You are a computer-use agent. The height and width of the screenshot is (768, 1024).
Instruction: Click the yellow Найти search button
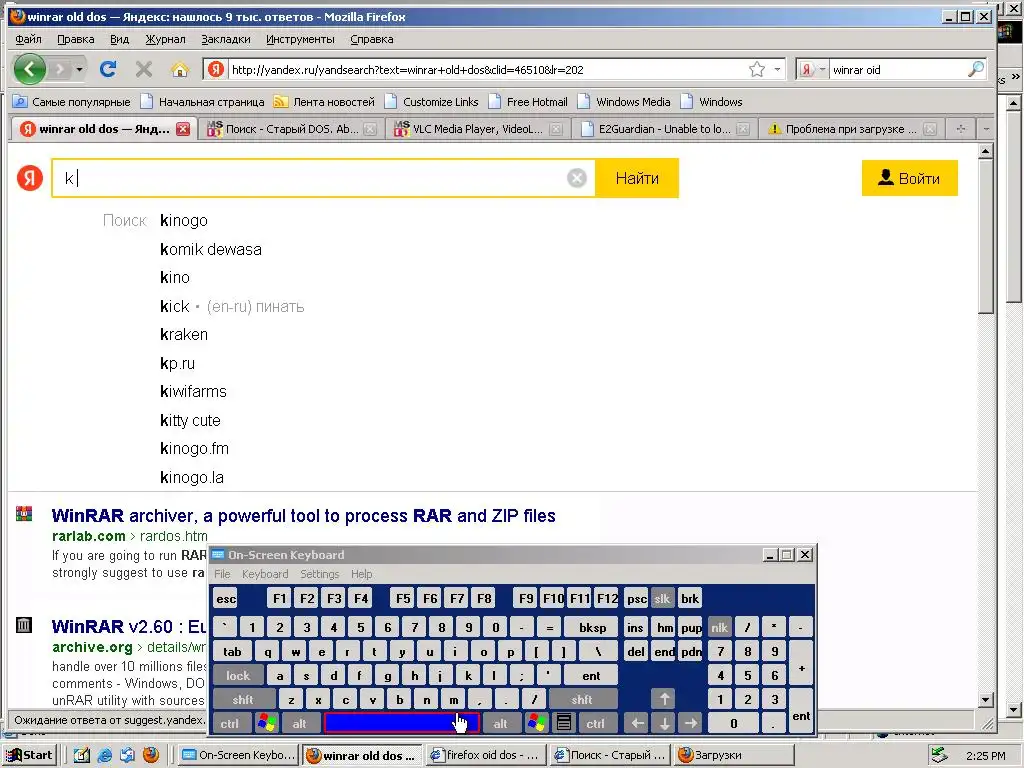637,178
